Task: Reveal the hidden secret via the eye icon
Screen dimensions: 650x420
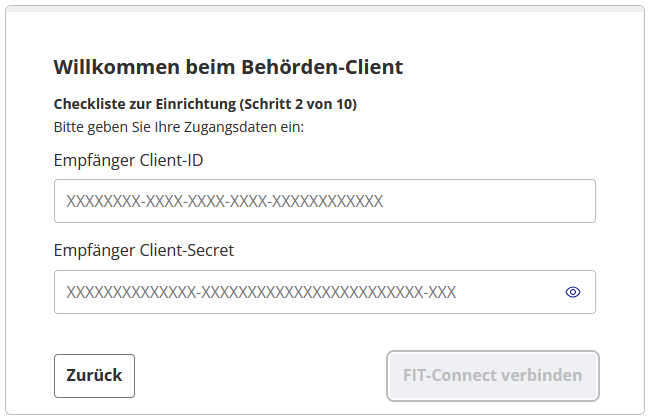Action: (x=573, y=292)
